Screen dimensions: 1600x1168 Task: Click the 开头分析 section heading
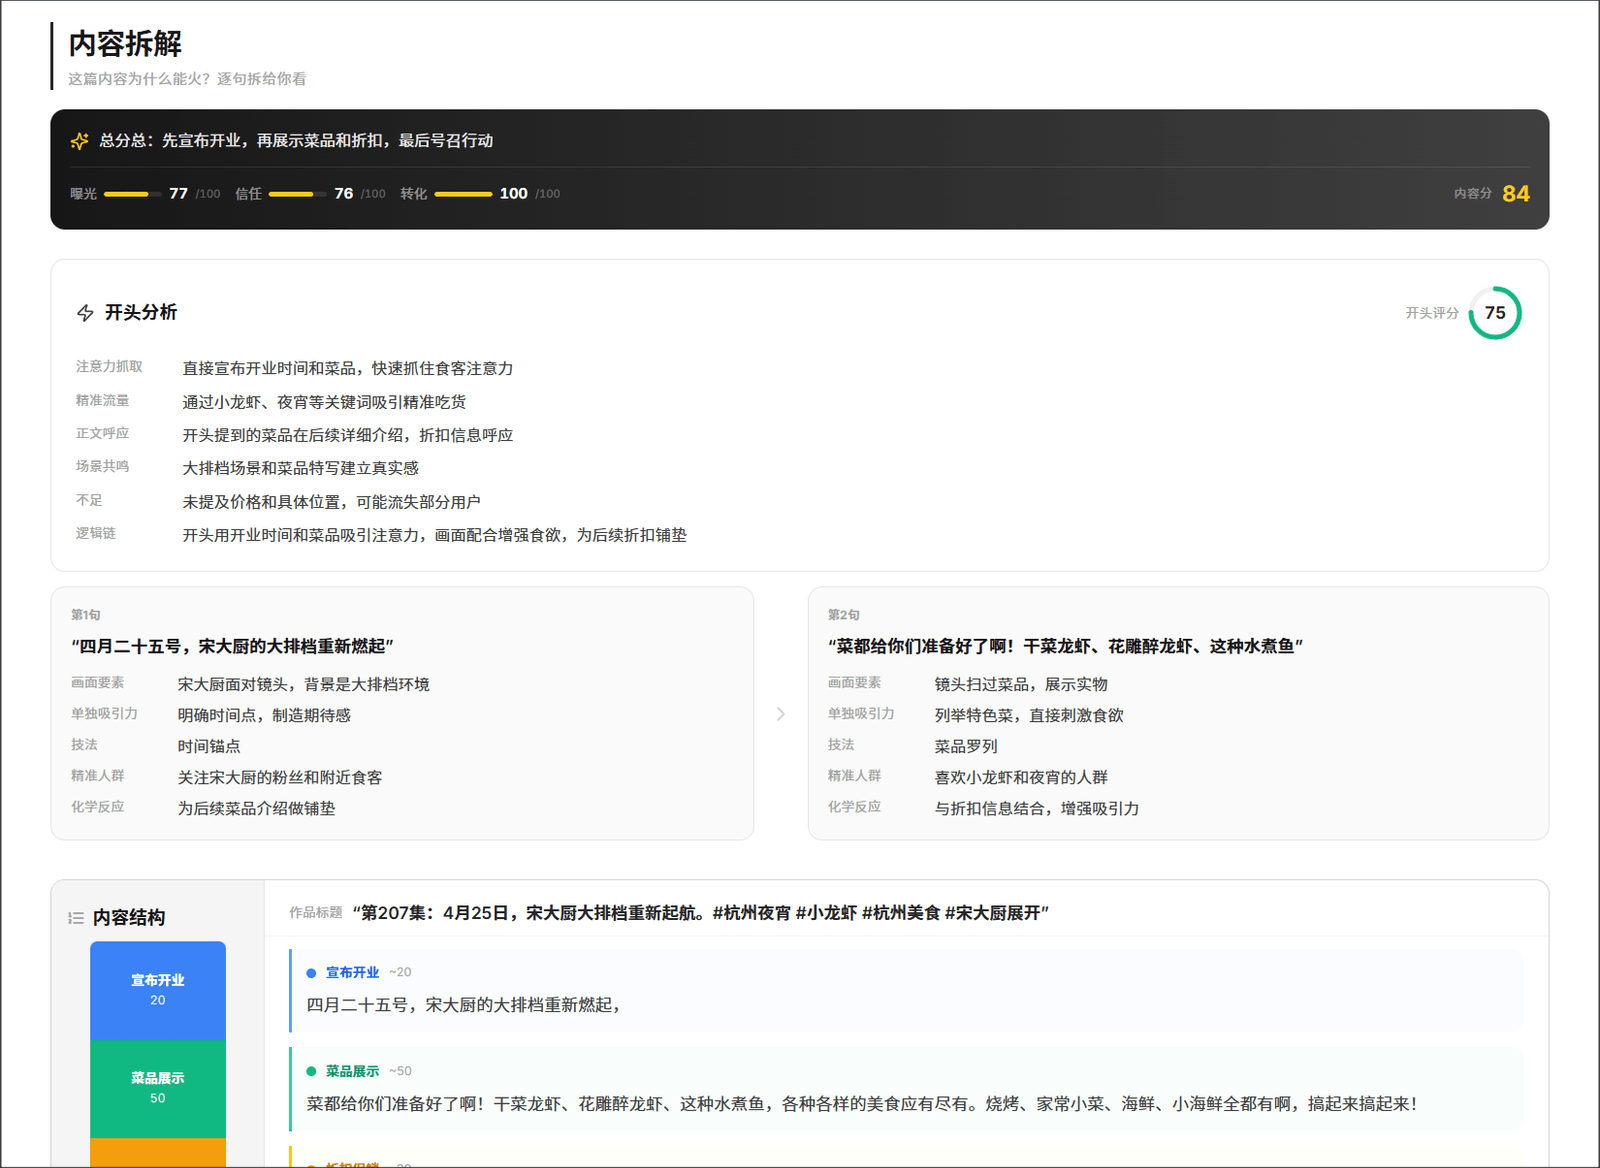[141, 313]
